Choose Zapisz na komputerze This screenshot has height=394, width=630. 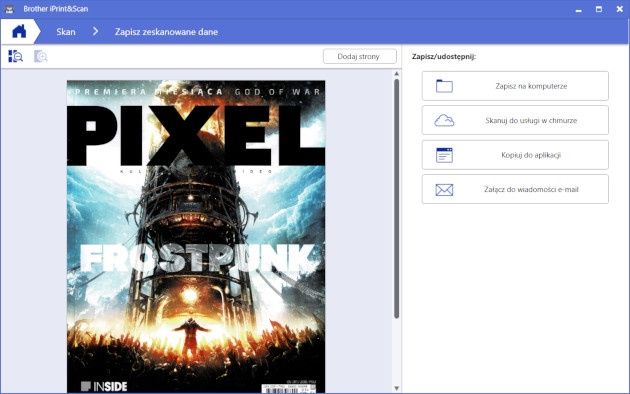point(515,86)
